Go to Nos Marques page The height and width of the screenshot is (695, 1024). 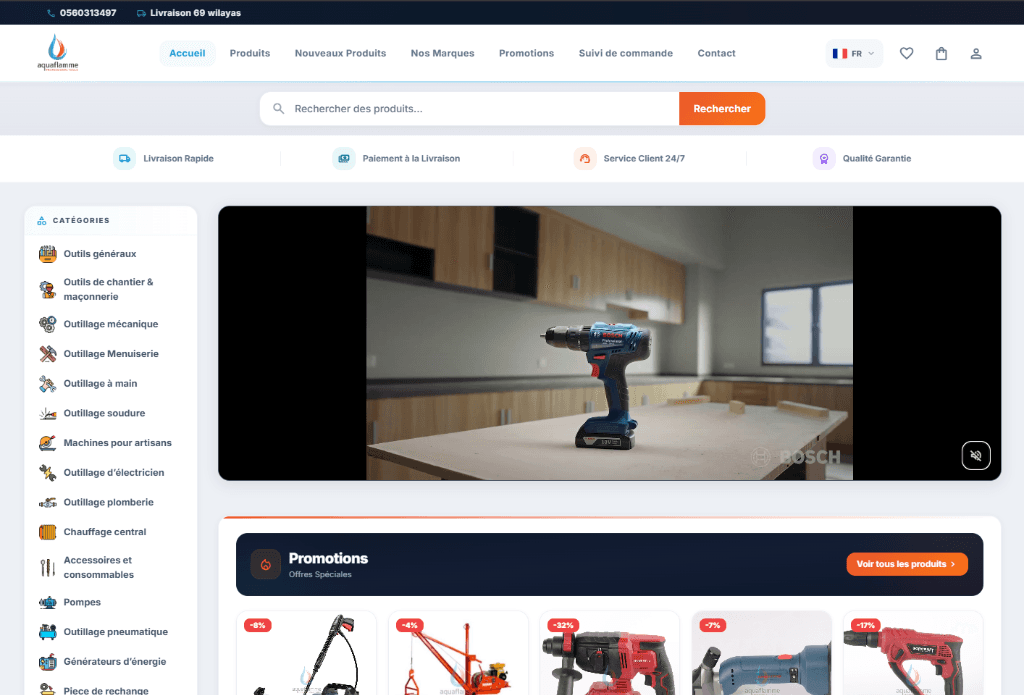pyautogui.click(x=442, y=54)
